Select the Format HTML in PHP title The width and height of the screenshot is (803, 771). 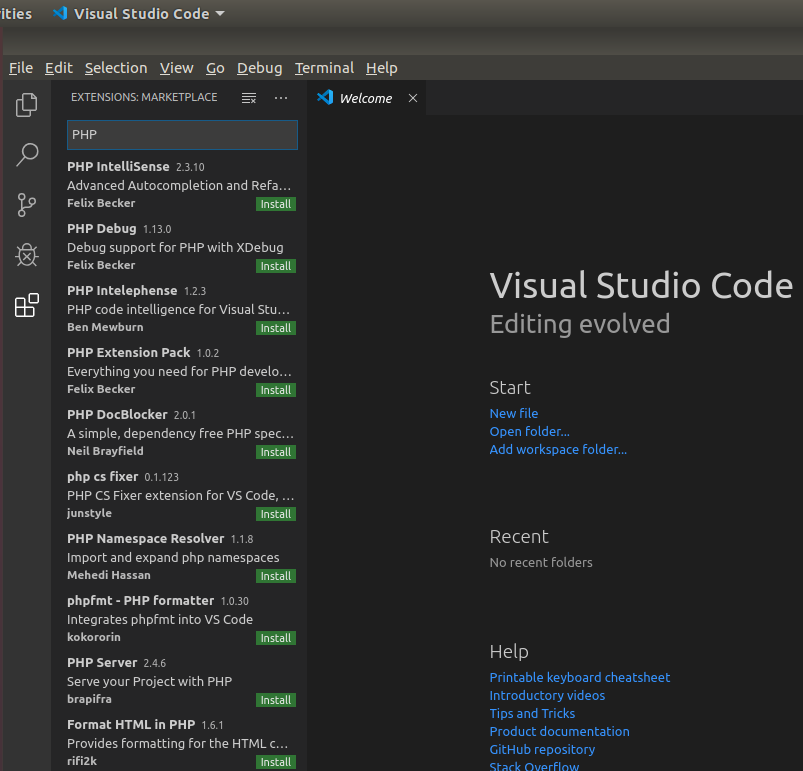tap(131, 724)
